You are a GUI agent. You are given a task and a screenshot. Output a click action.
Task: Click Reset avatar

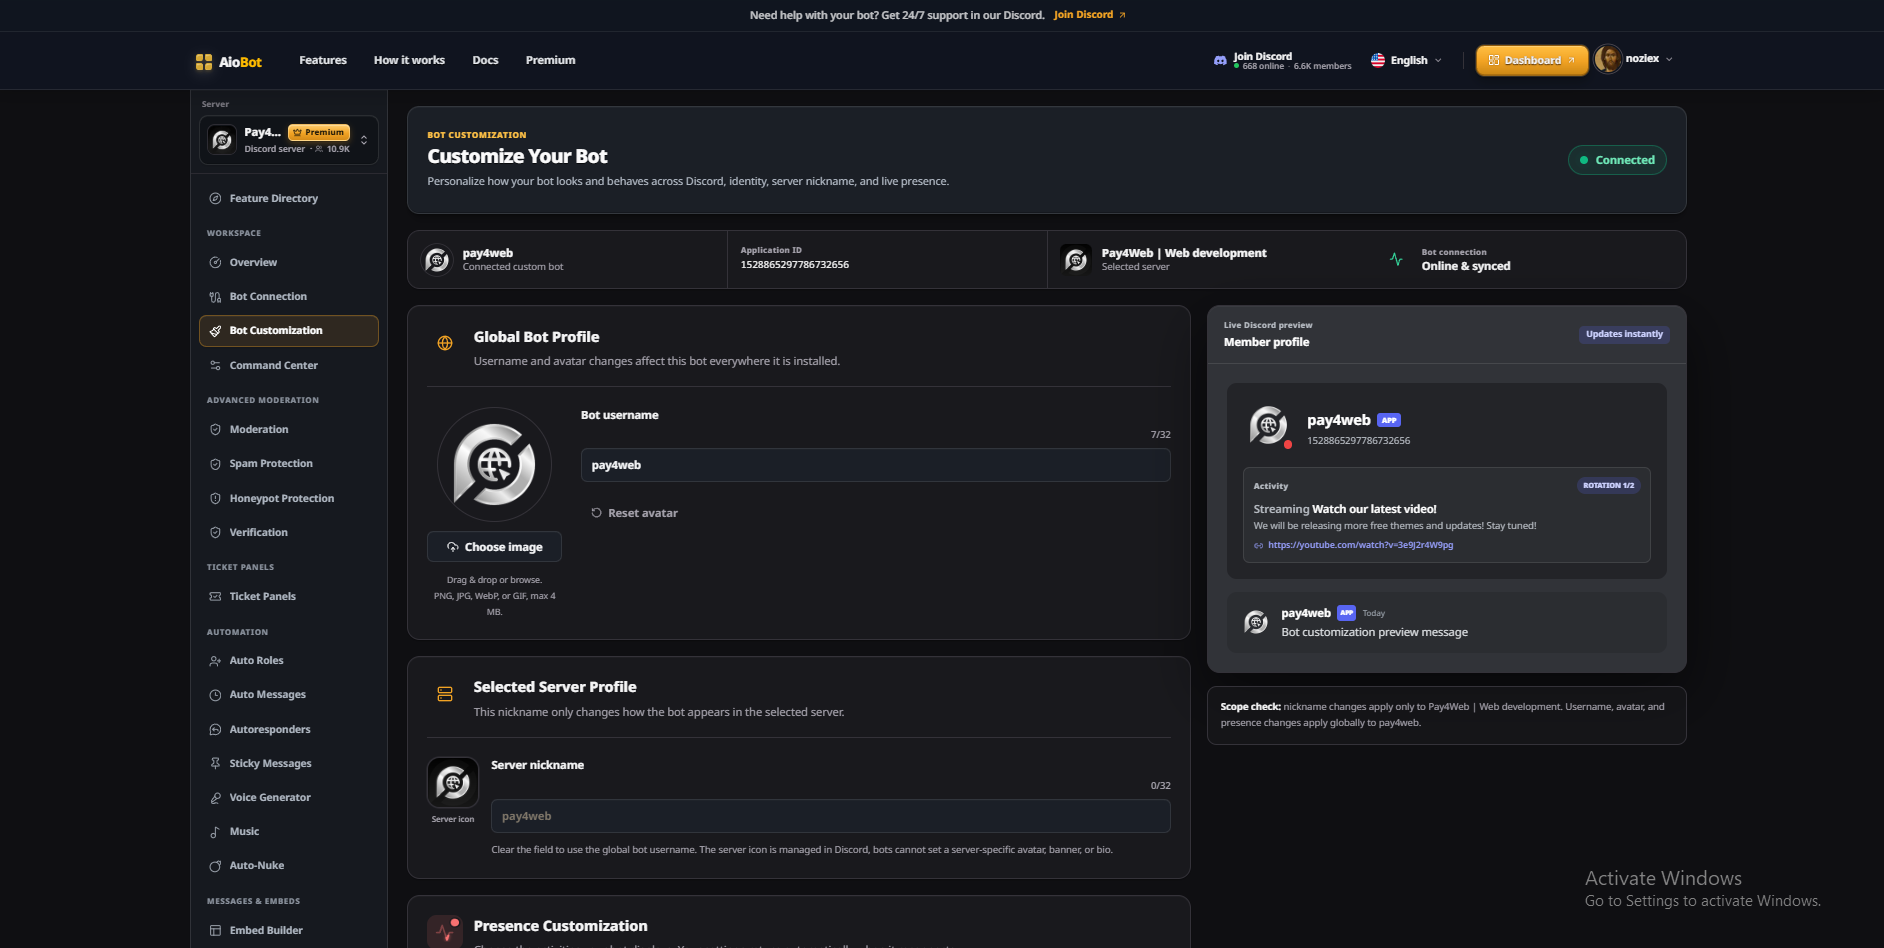tap(634, 513)
